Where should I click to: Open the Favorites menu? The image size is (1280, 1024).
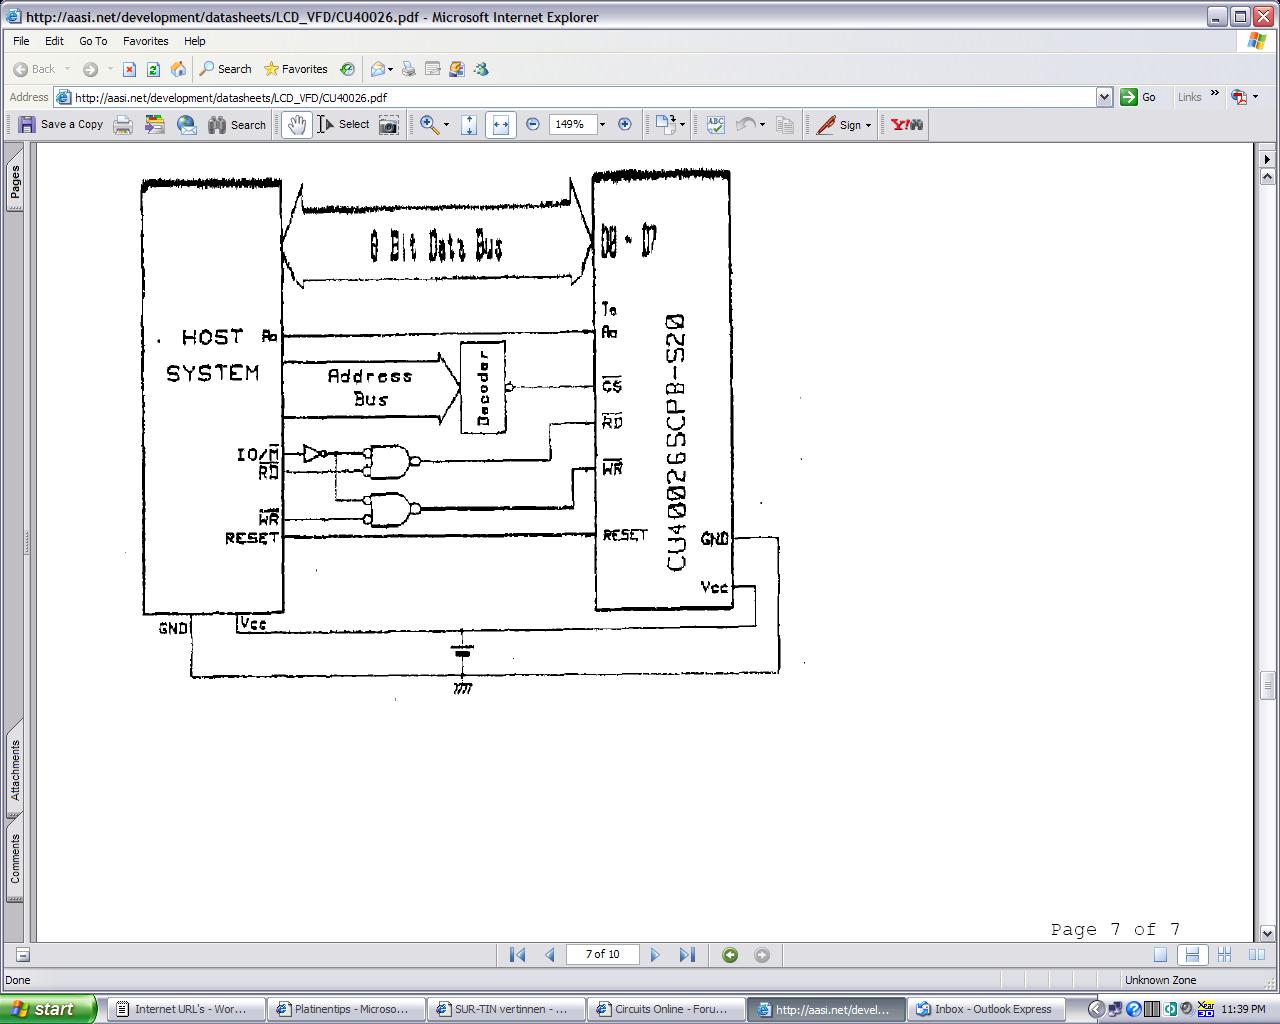[145, 41]
